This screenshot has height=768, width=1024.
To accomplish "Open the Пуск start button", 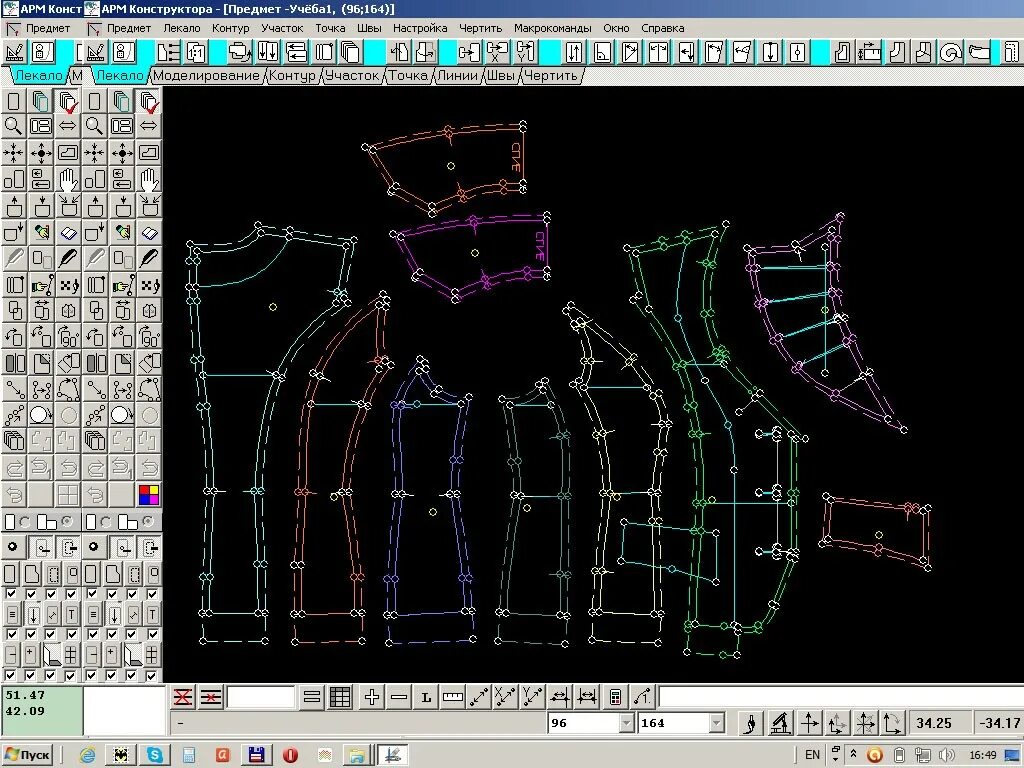I will 27,755.
